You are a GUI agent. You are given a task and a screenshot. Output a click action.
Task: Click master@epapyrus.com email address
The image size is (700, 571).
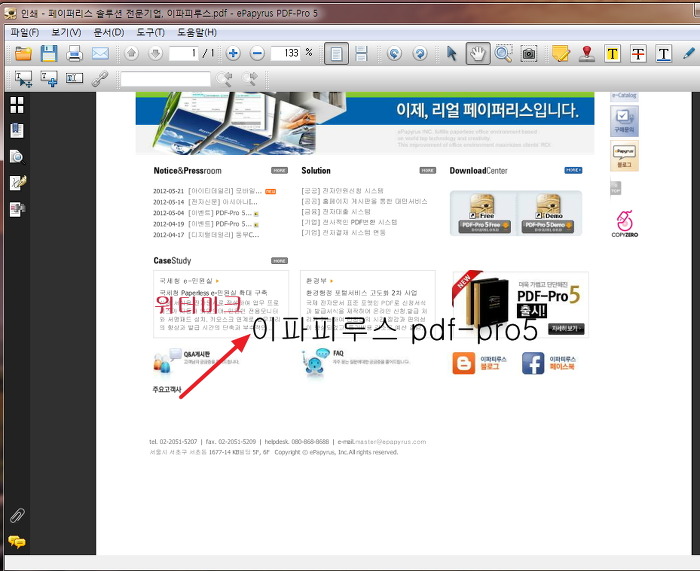pos(391,442)
